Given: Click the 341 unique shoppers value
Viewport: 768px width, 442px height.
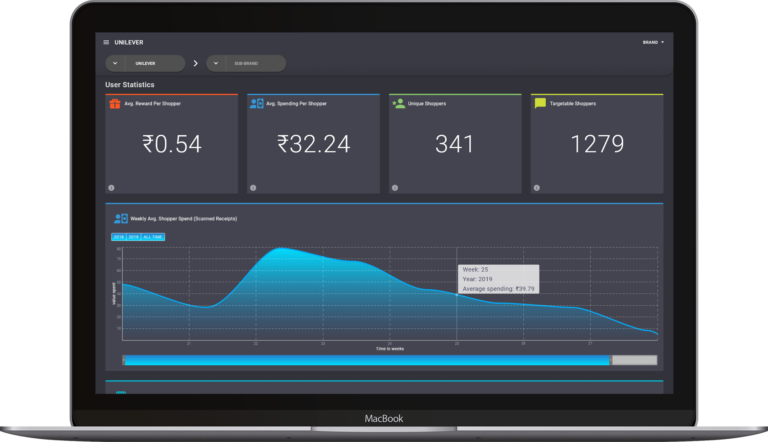Looking at the screenshot, I should pos(455,144).
